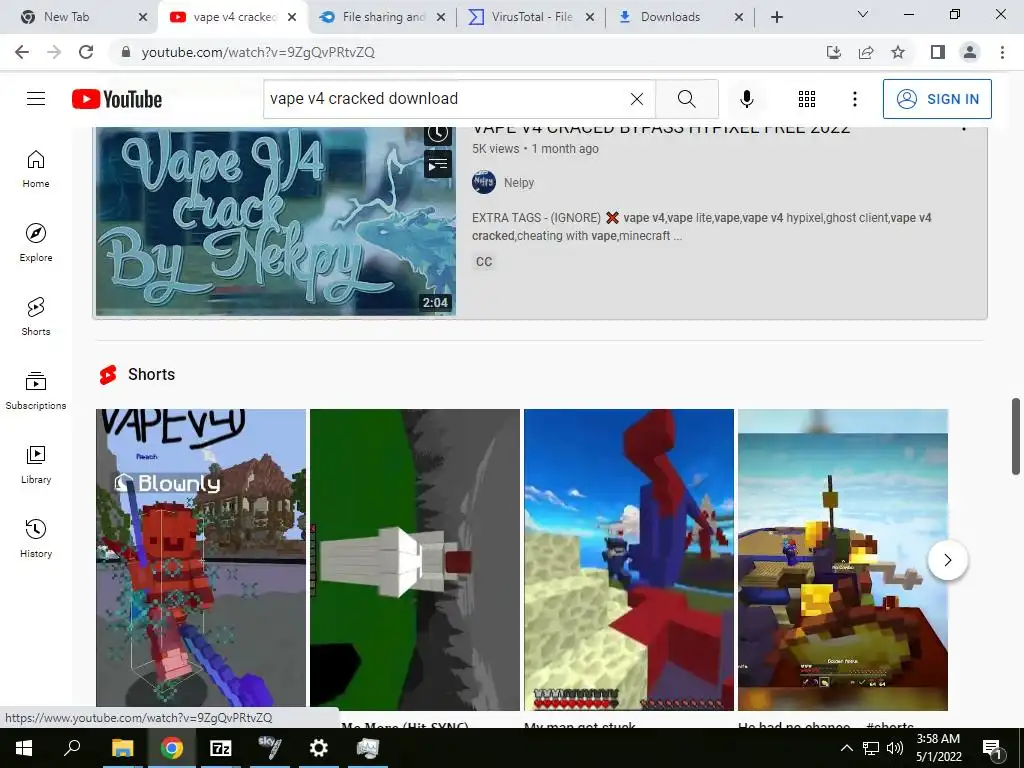The width and height of the screenshot is (1024, 768).
Task: Go to Home in sidebar
Action: [x=36, y=169]
